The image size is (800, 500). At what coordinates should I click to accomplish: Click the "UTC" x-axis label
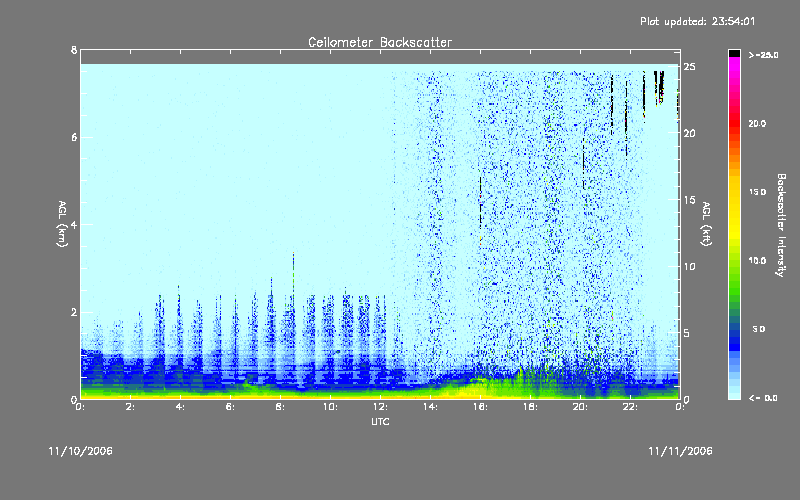tap(380, 421)
